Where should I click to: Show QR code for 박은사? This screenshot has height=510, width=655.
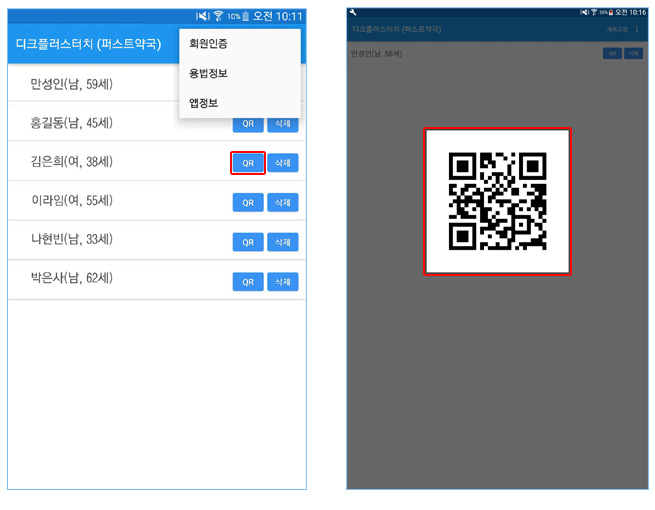pos(248,282)
